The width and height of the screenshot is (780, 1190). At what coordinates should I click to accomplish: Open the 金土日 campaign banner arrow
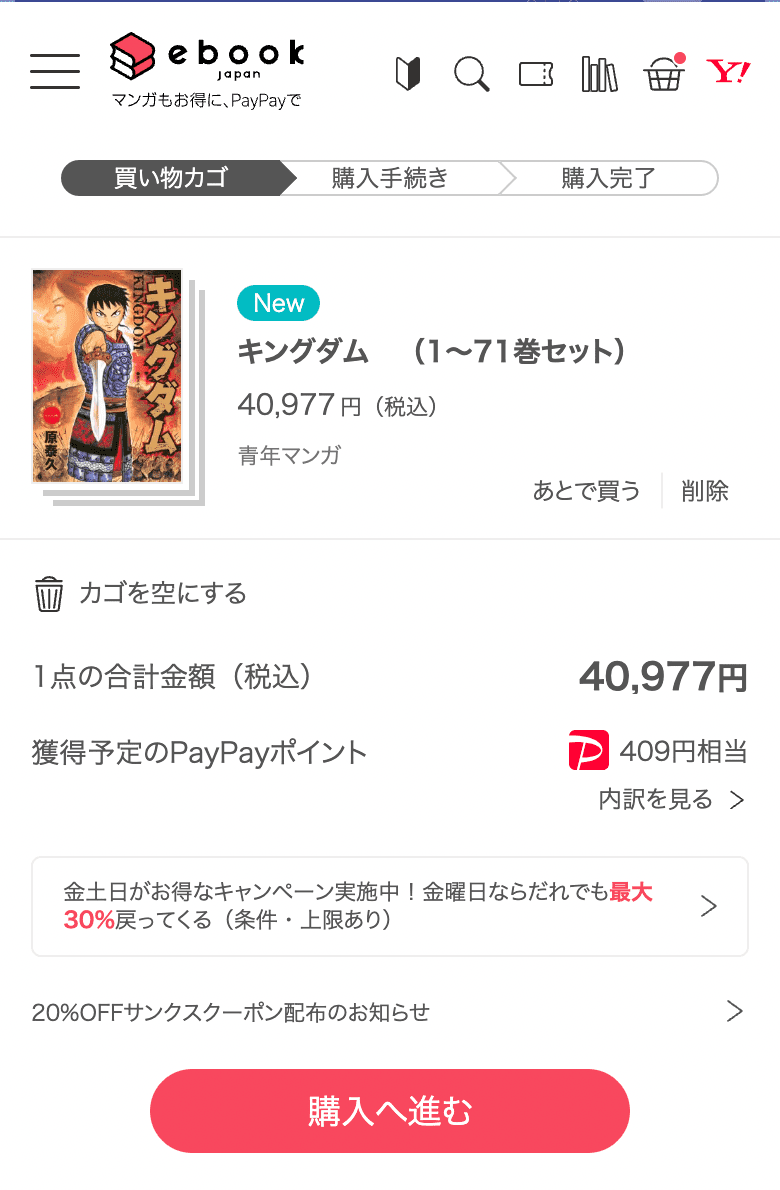[708, 907]
